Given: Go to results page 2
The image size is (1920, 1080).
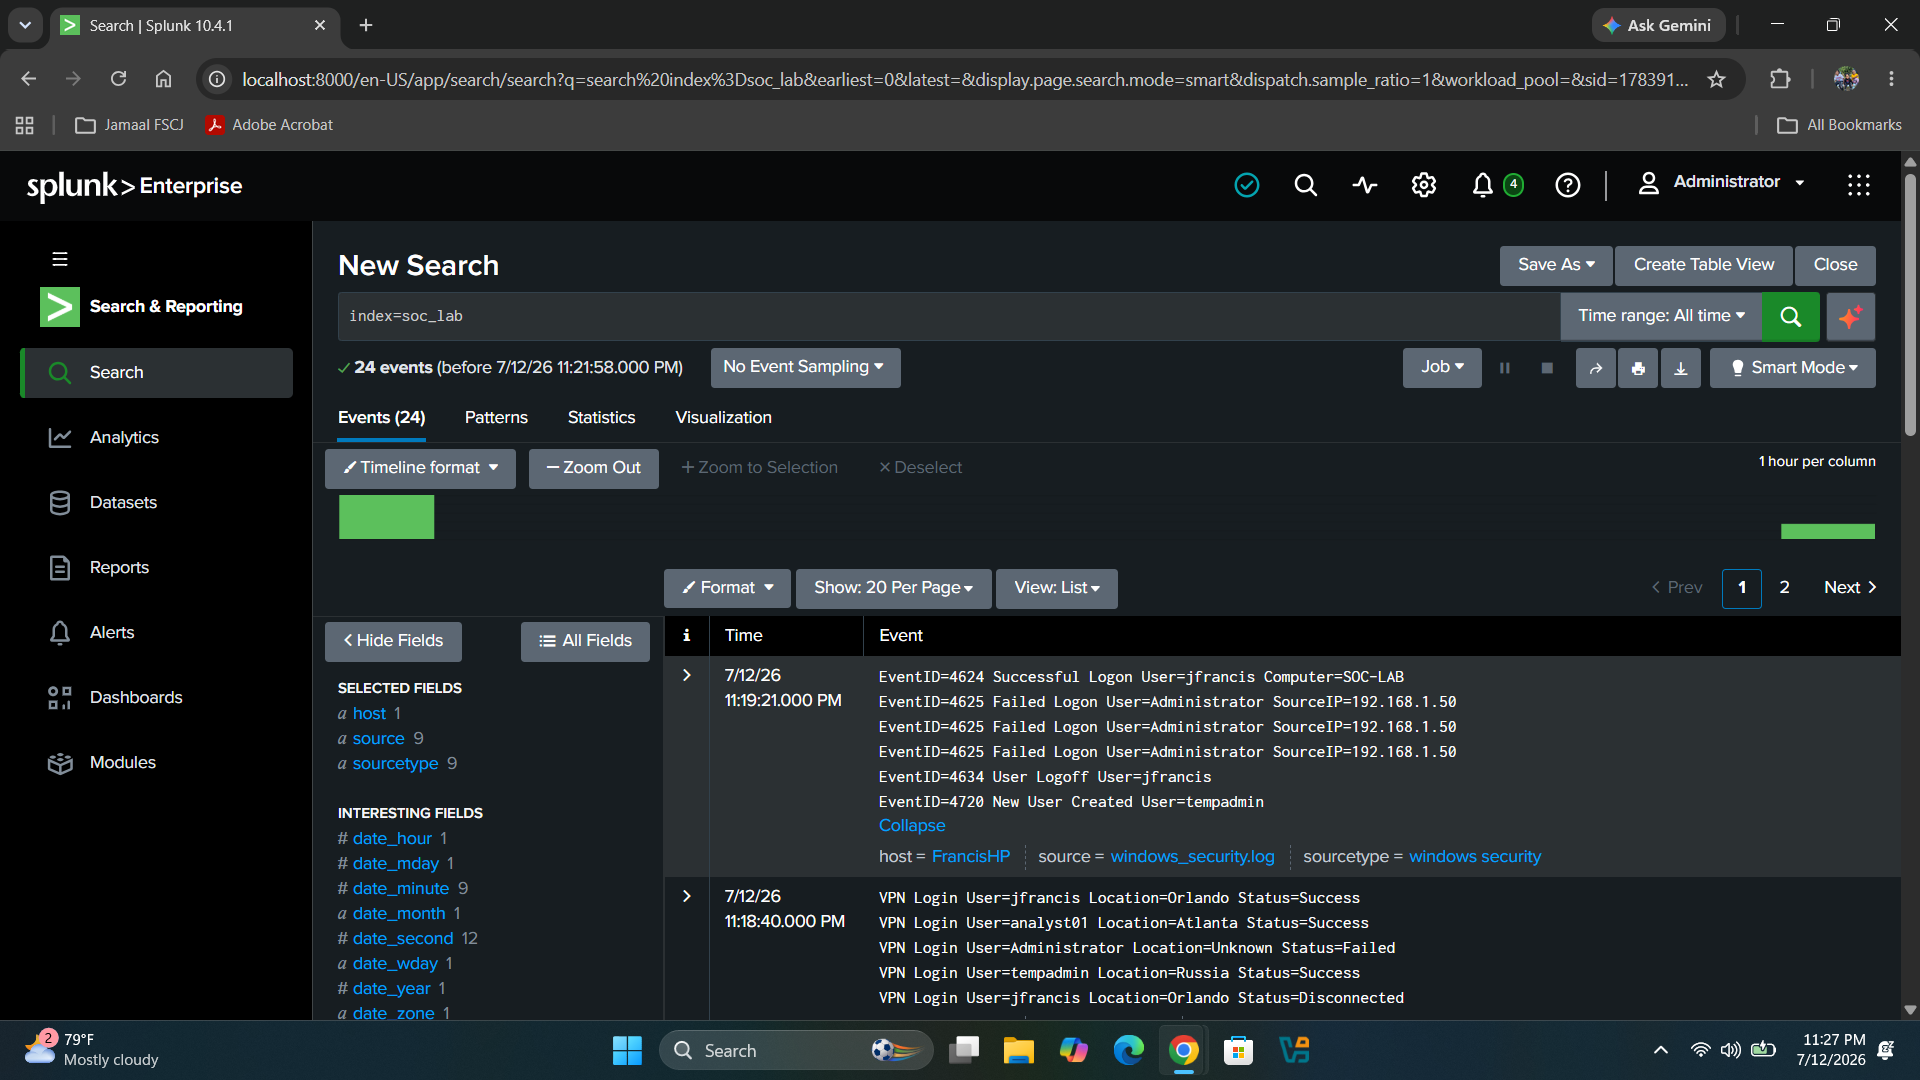Looking at the screenshot, I should [1784, 588].
